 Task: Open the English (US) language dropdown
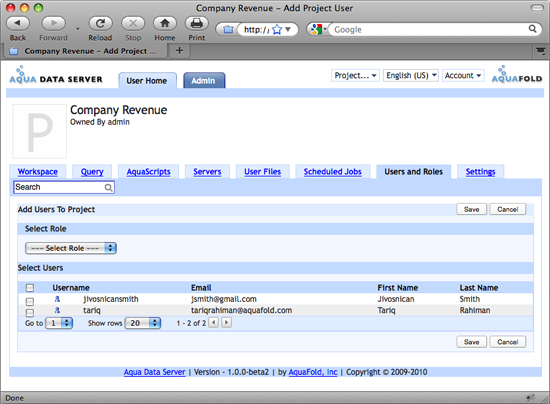(411, 75)
